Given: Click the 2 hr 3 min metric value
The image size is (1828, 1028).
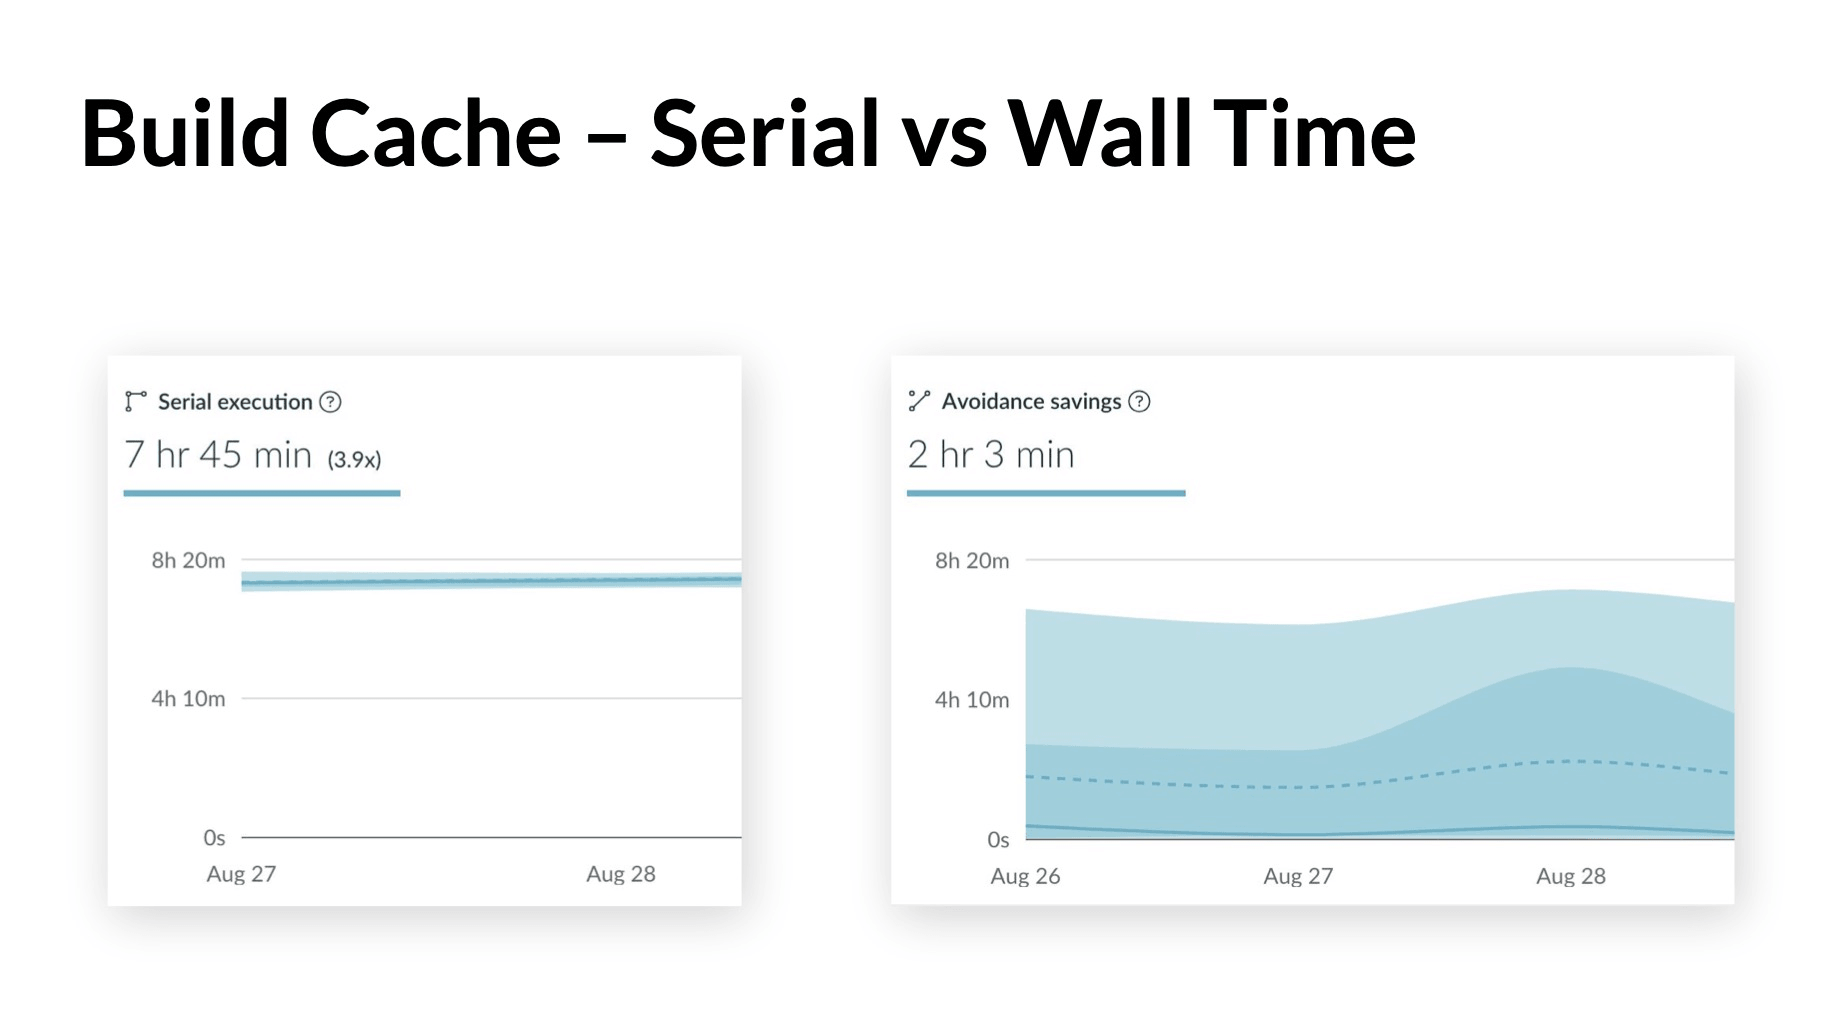Looking at the screenshot, I should (x=990, y=454).
